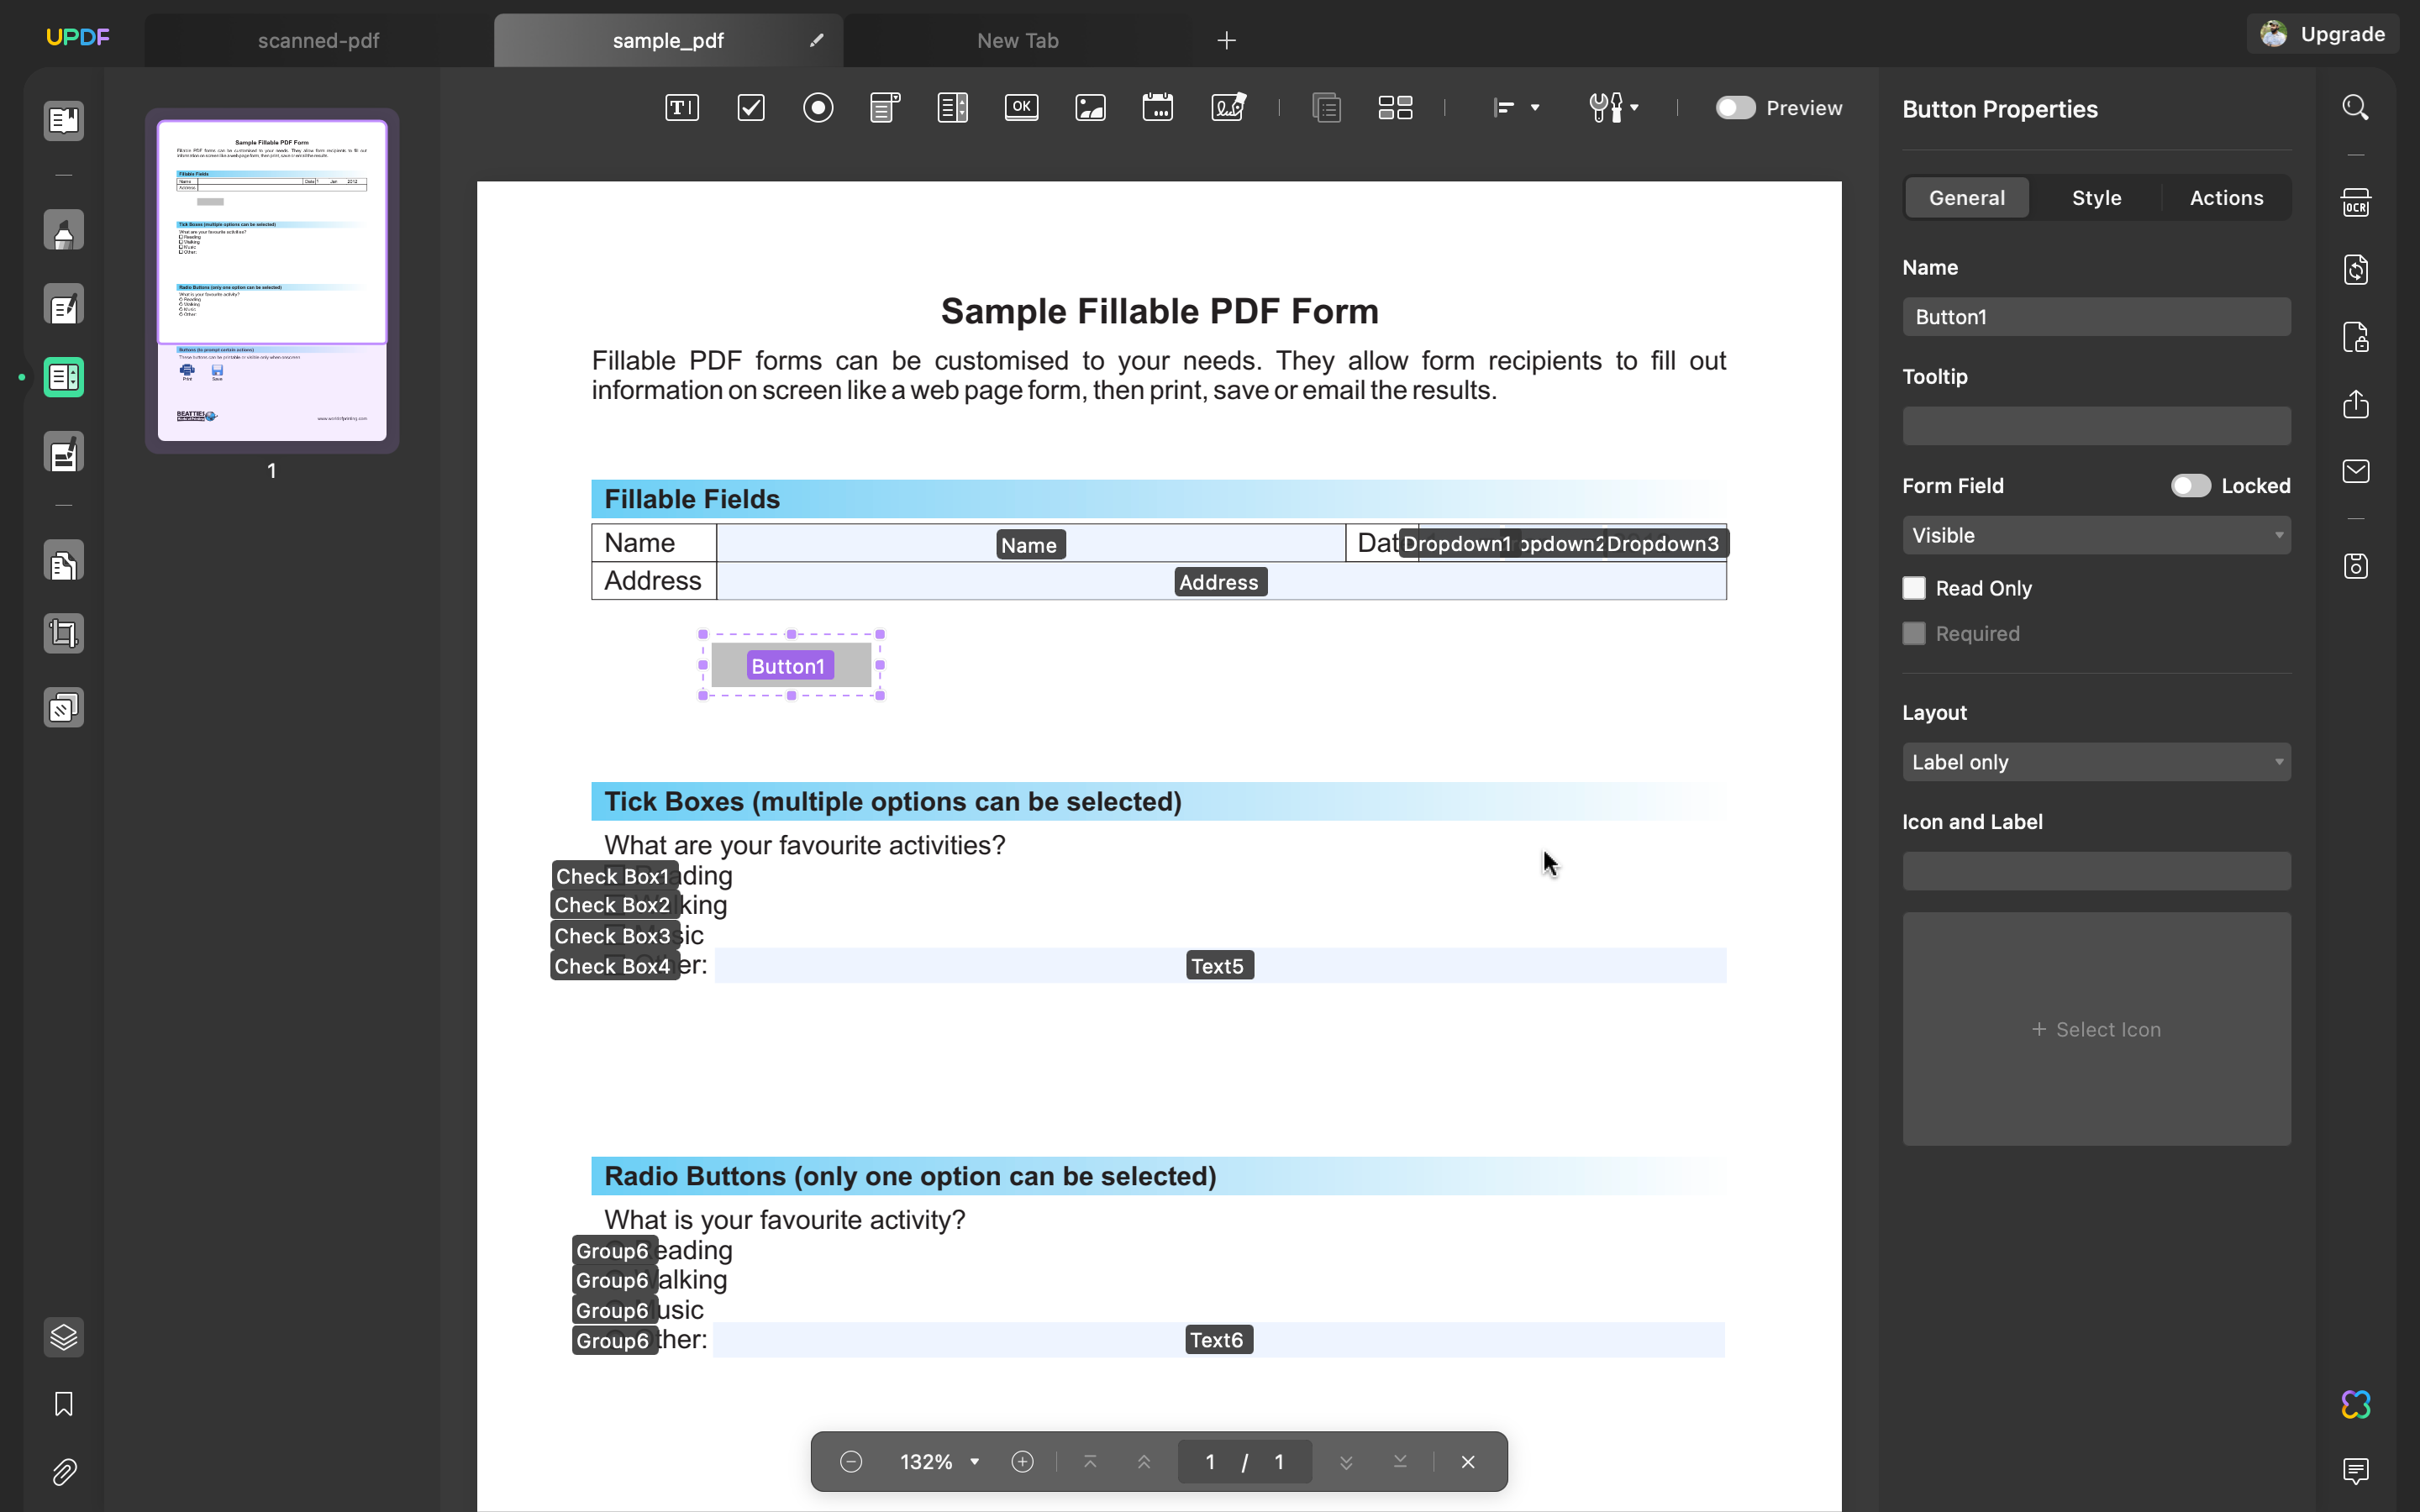
Task: Open the Layout dropdown set to Label only
Action: (x=2095, y=762)
